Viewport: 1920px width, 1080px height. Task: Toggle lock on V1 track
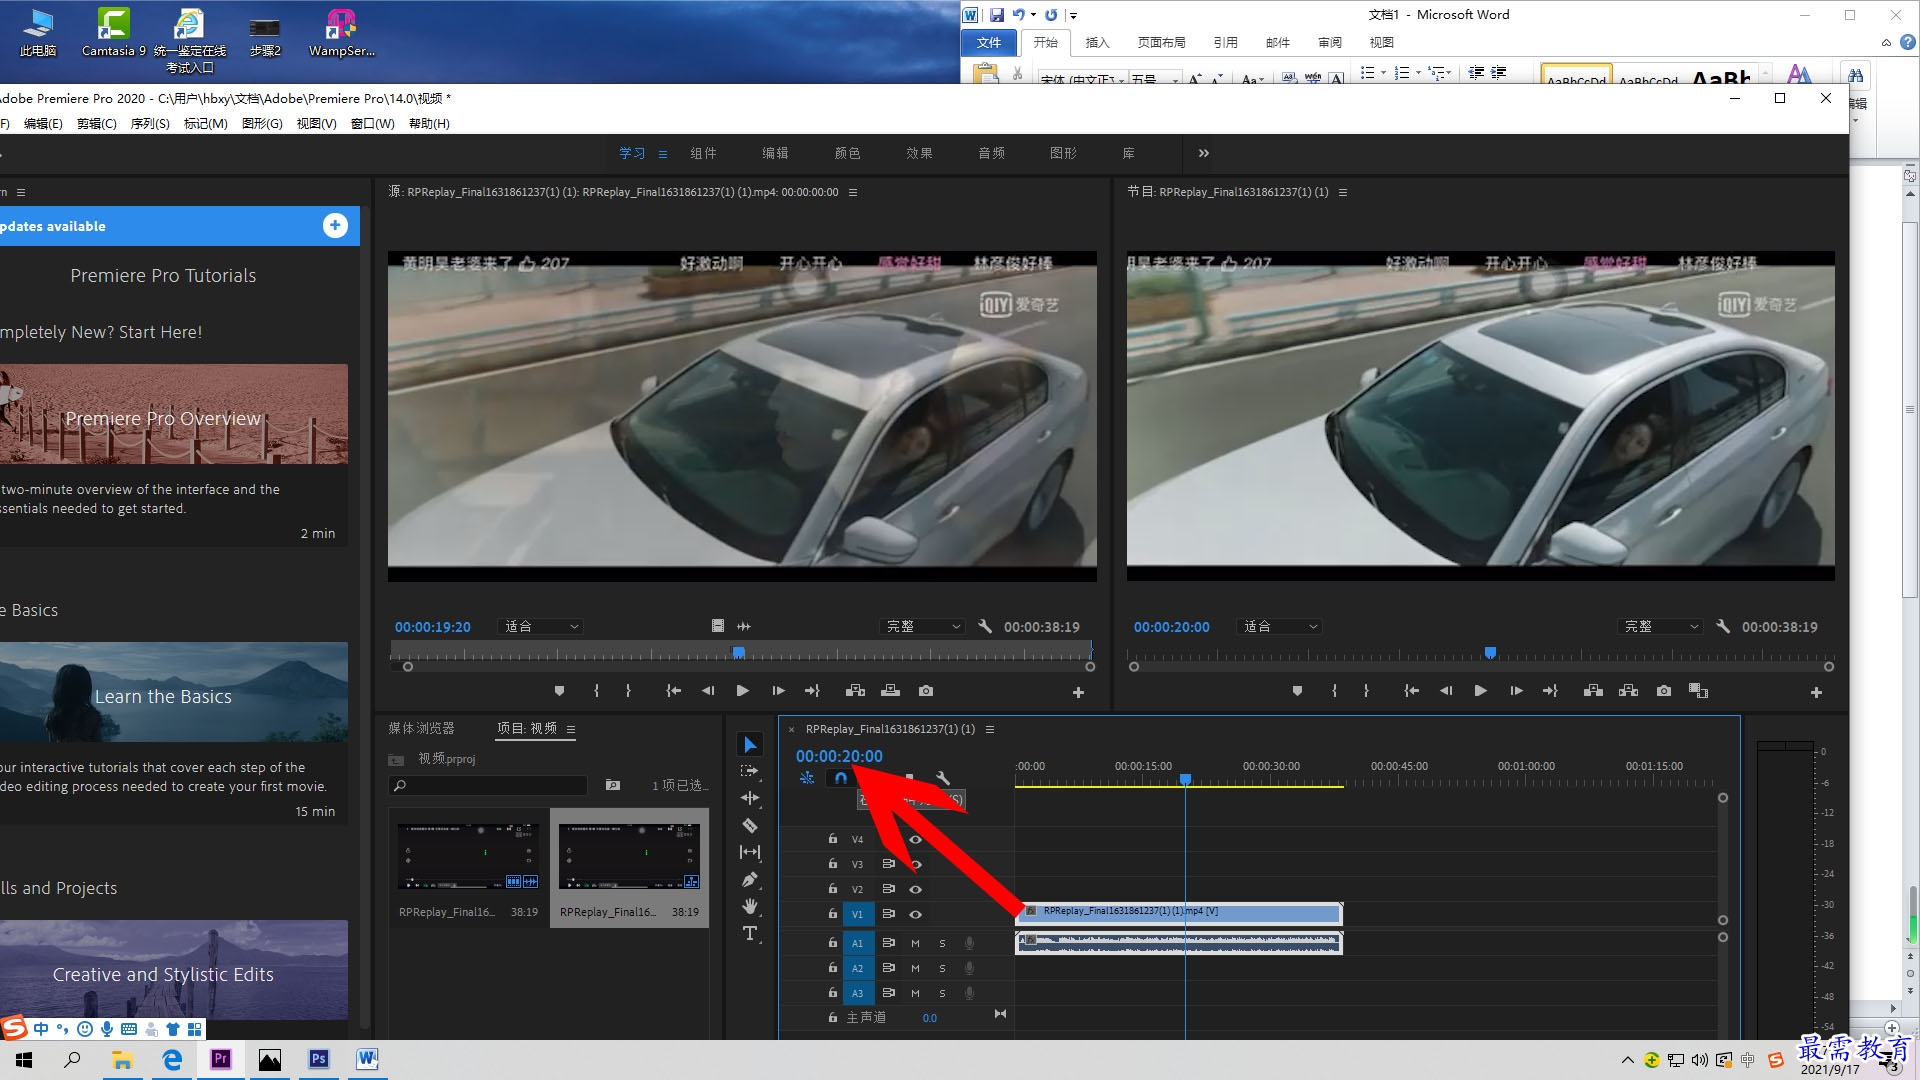(832, 913)
